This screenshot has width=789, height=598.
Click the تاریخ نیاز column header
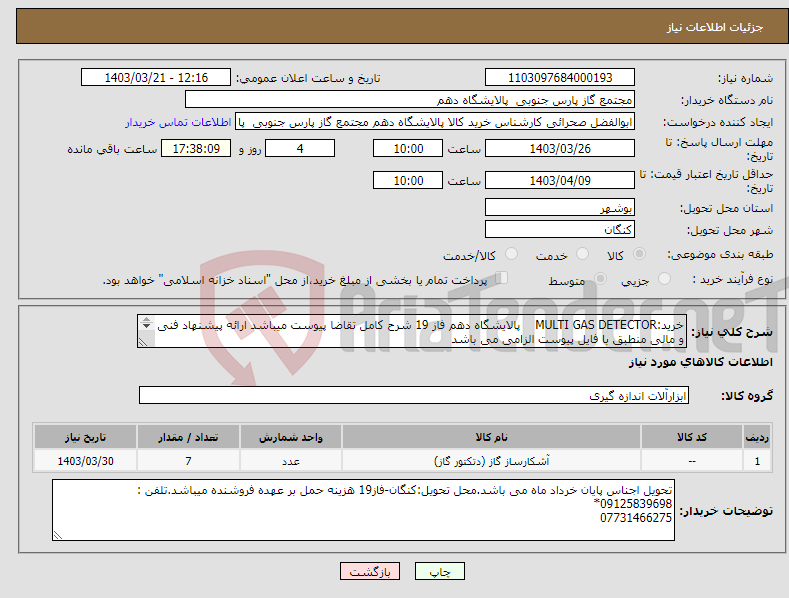point(86,437)
